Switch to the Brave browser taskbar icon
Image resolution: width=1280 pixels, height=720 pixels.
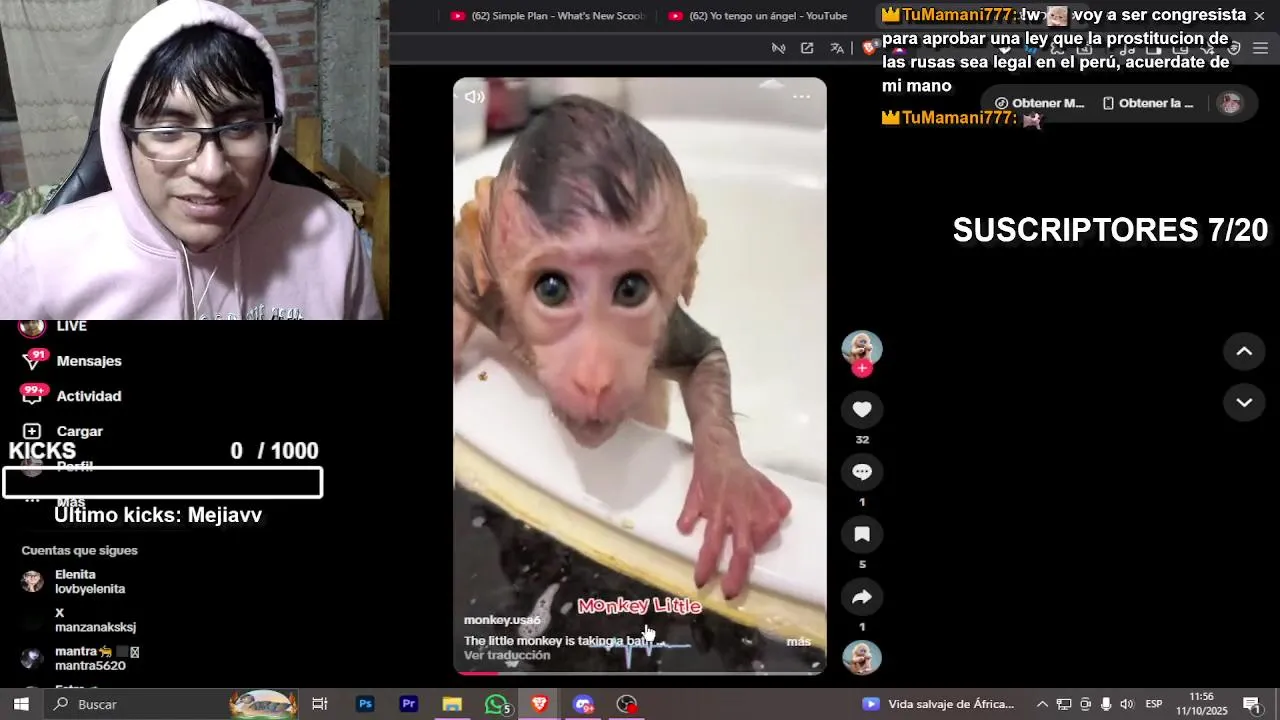point(540,704)
